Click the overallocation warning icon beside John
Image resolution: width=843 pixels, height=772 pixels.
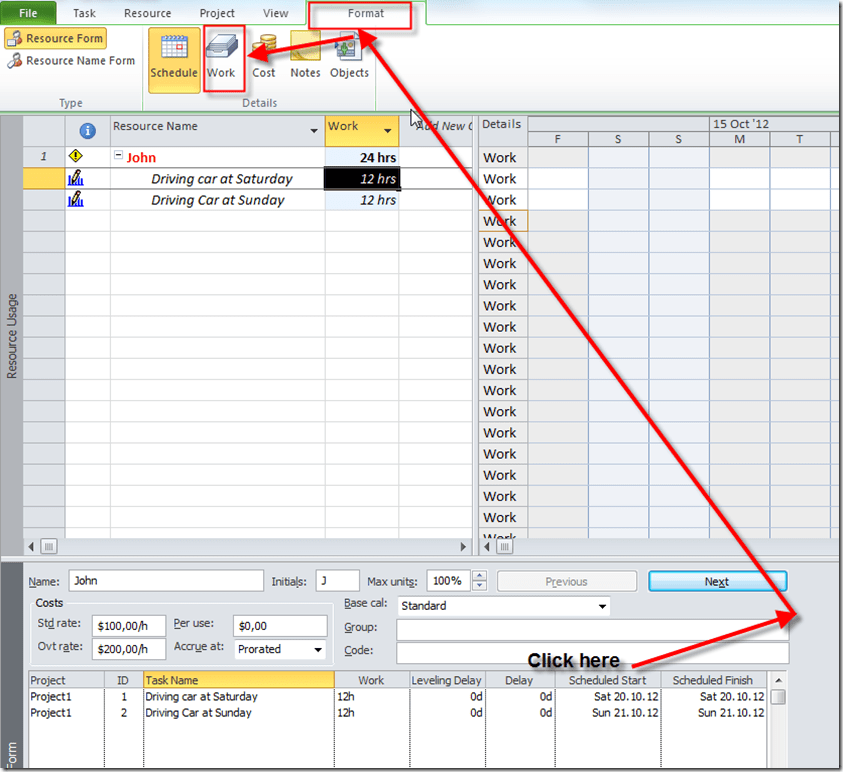click(75, 157)
